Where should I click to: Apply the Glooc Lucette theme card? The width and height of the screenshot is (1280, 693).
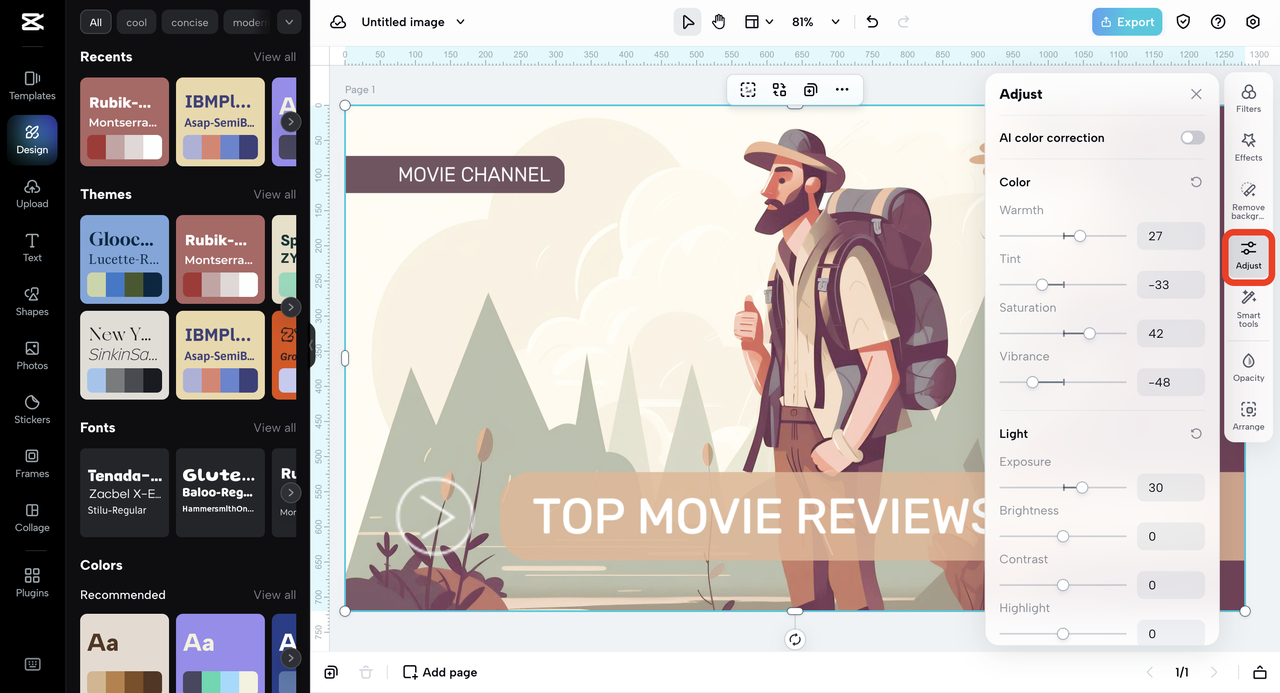(125, 259)
